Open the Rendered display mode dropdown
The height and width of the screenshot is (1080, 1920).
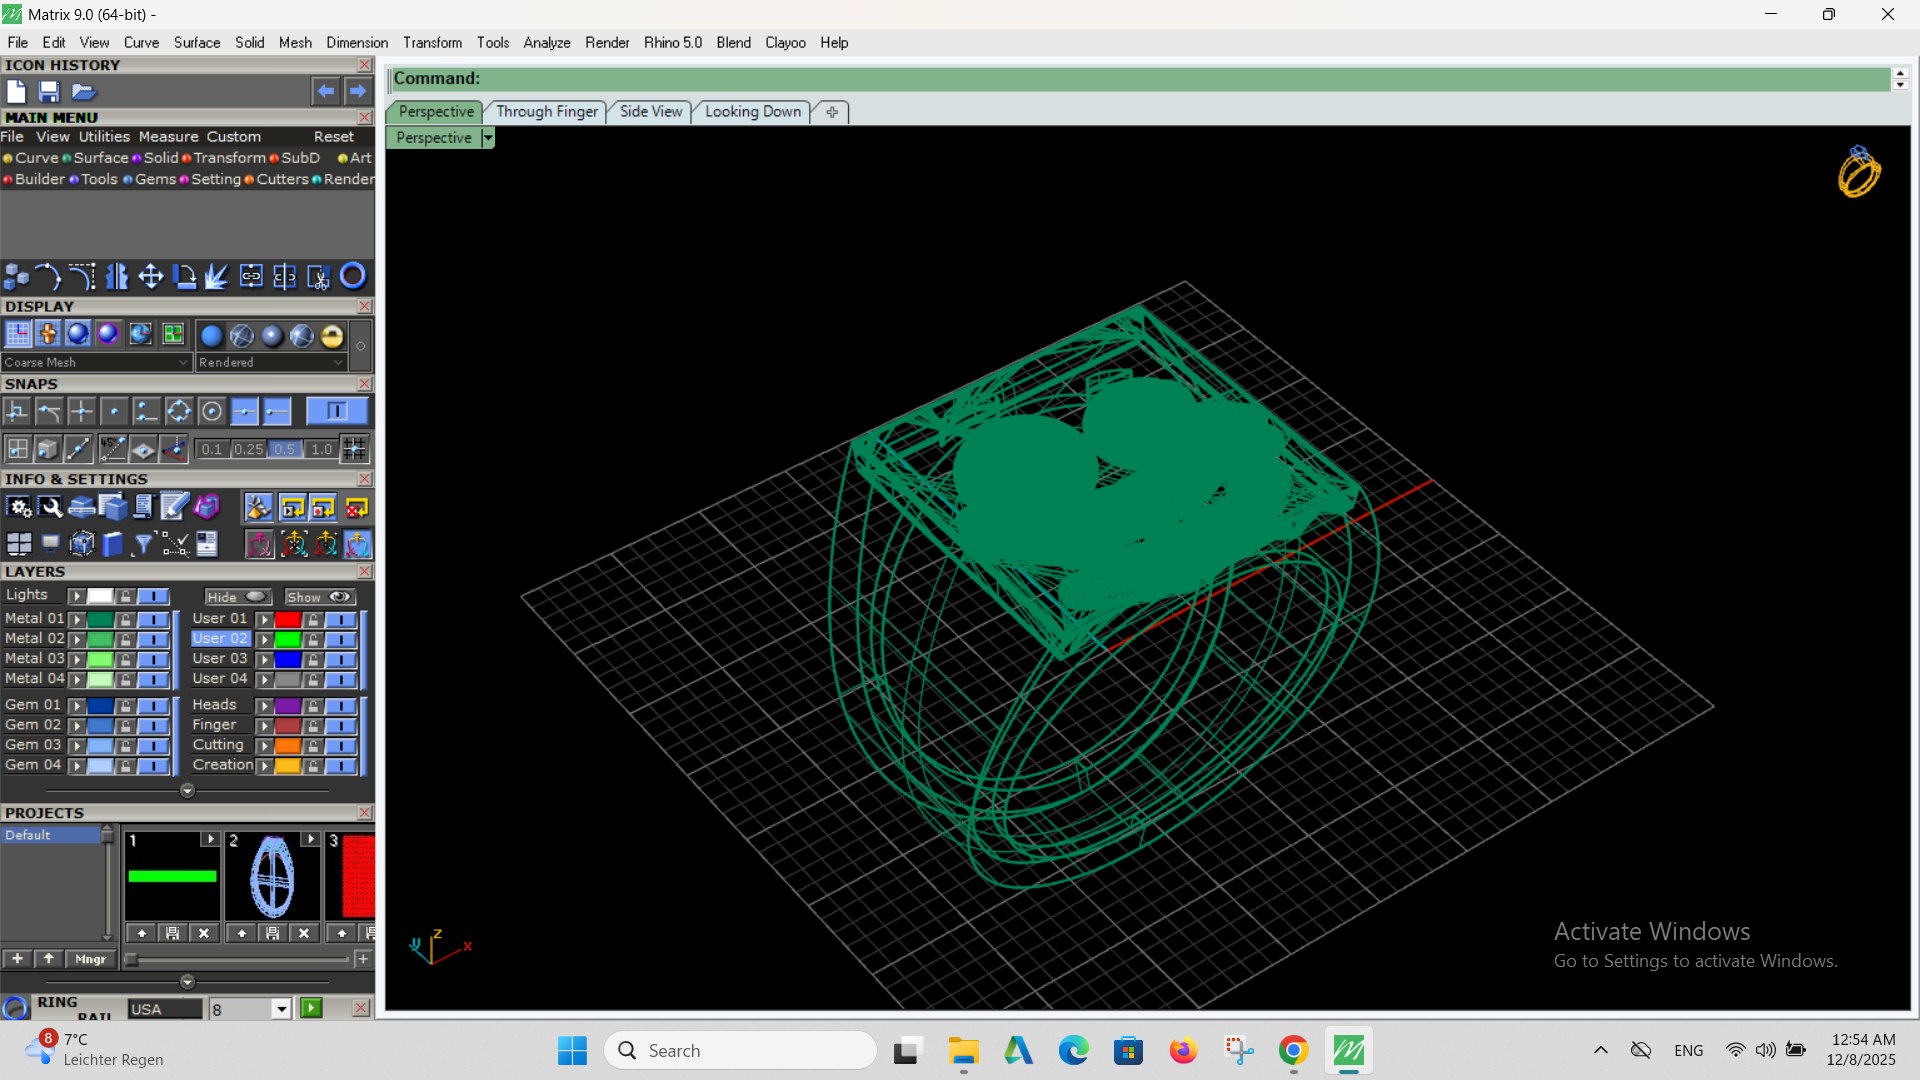tap(271, 363)
